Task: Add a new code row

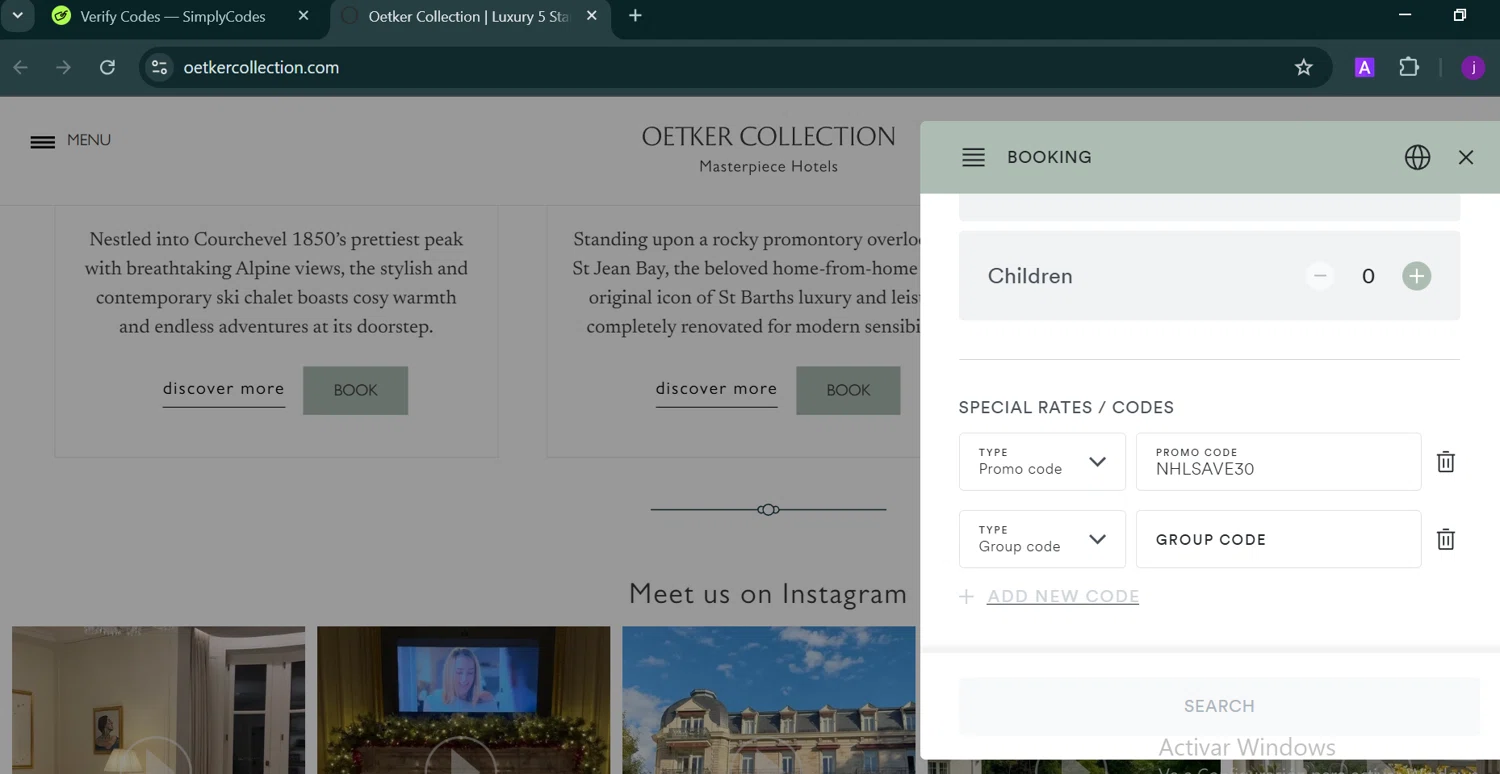Action: click(1063, 596)
